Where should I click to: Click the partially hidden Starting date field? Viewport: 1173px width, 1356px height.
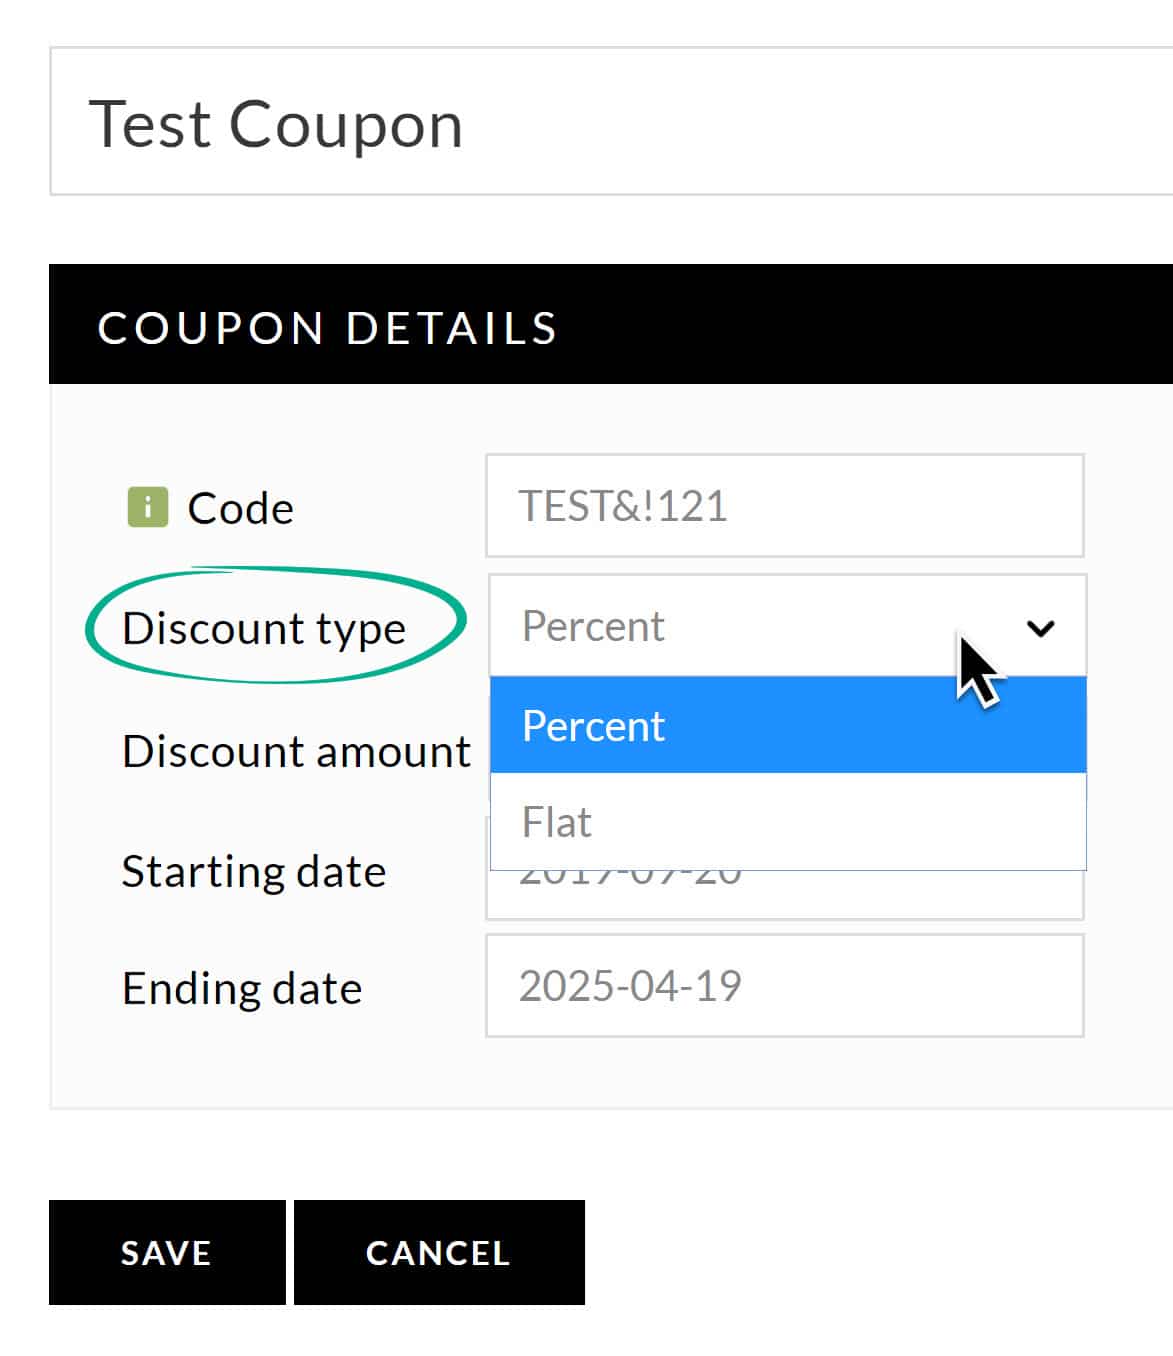click(785, 894)
